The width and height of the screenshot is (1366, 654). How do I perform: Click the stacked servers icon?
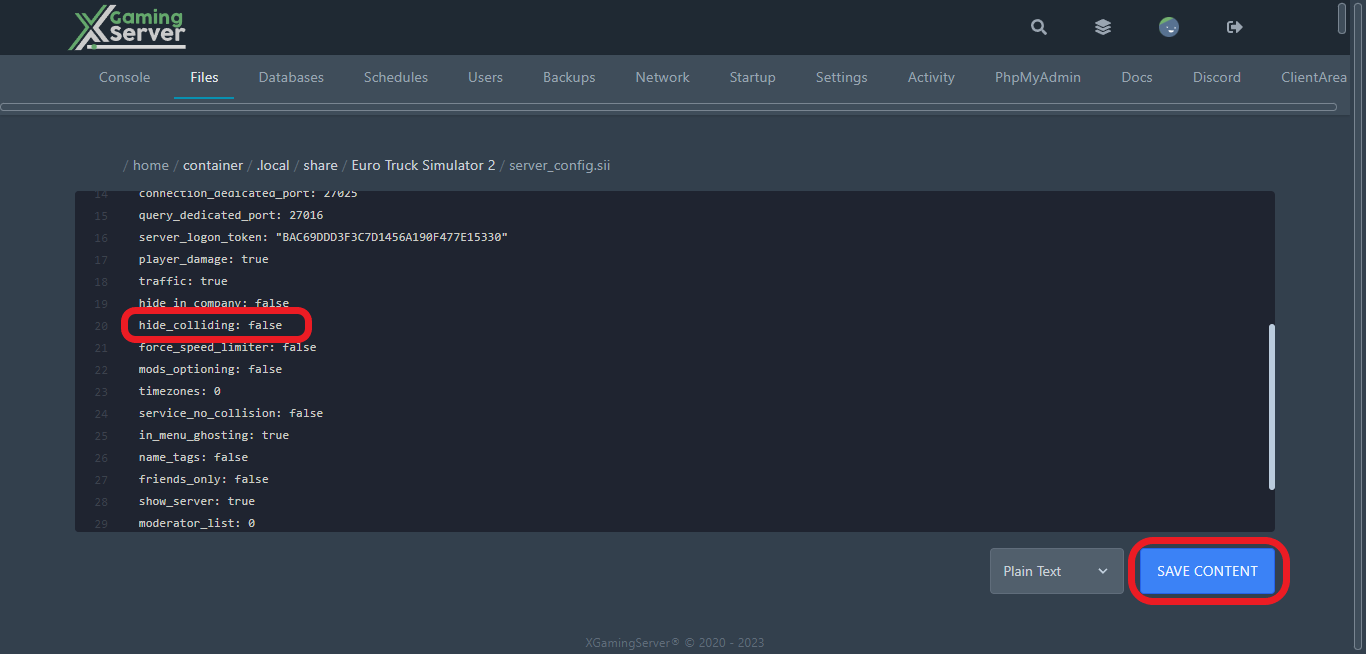tap(1102, 27)
